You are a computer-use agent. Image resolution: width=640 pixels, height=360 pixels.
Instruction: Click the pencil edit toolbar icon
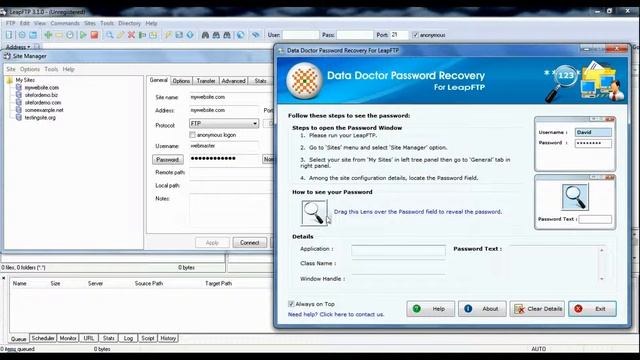(x=120, y=35)
